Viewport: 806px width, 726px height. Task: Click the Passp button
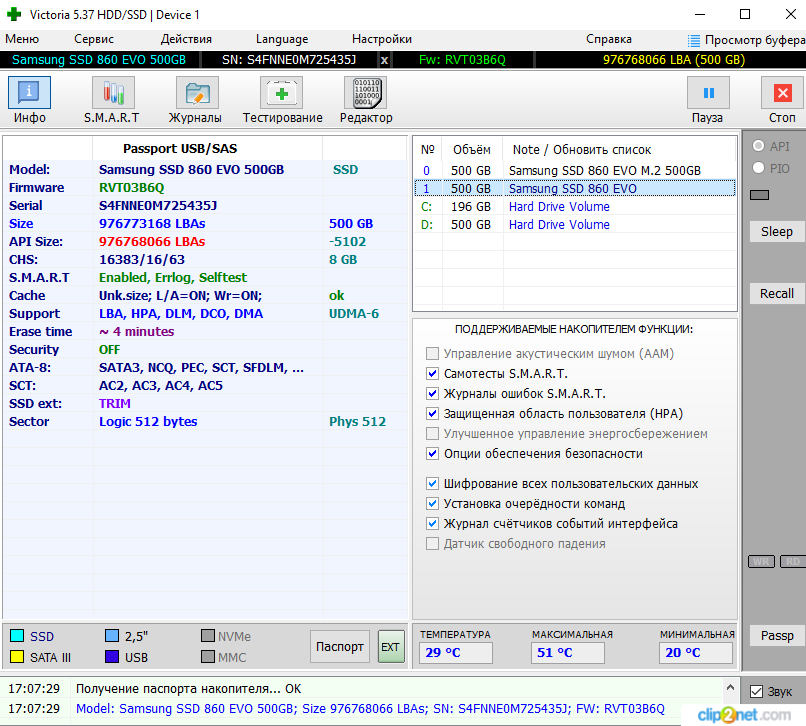(x=777, y=636)
